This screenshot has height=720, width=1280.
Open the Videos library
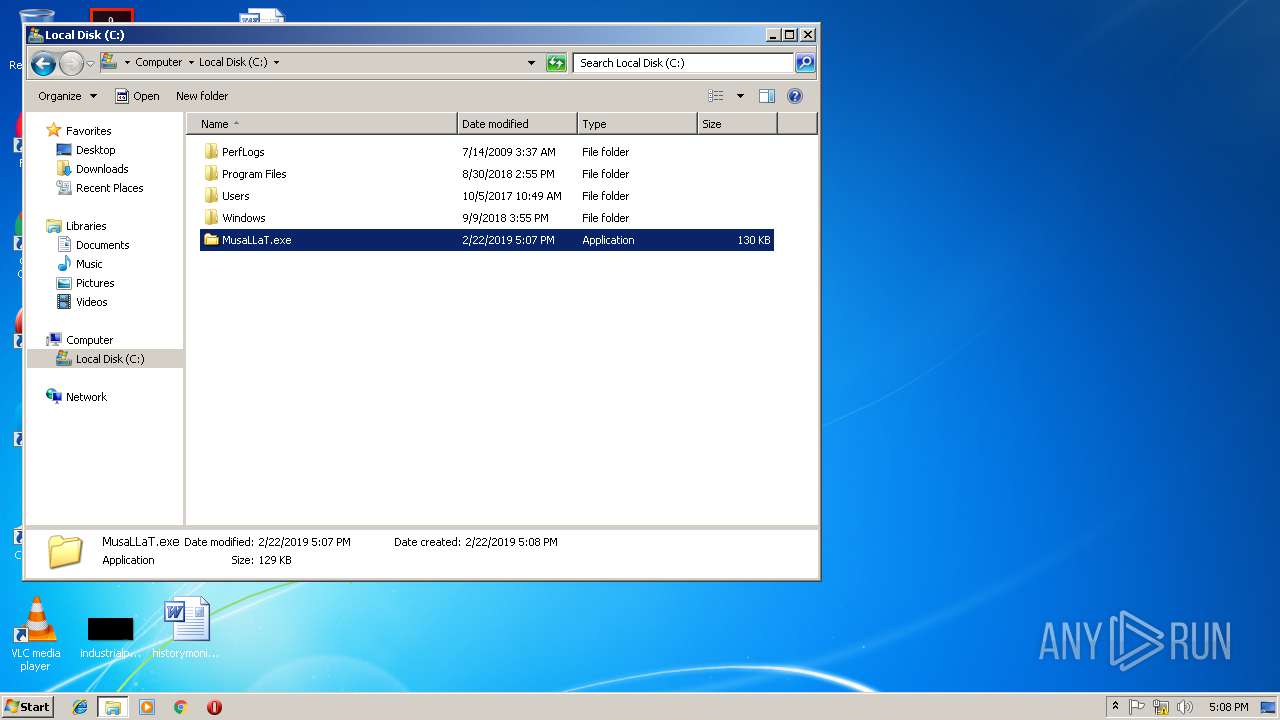point(91,302)
